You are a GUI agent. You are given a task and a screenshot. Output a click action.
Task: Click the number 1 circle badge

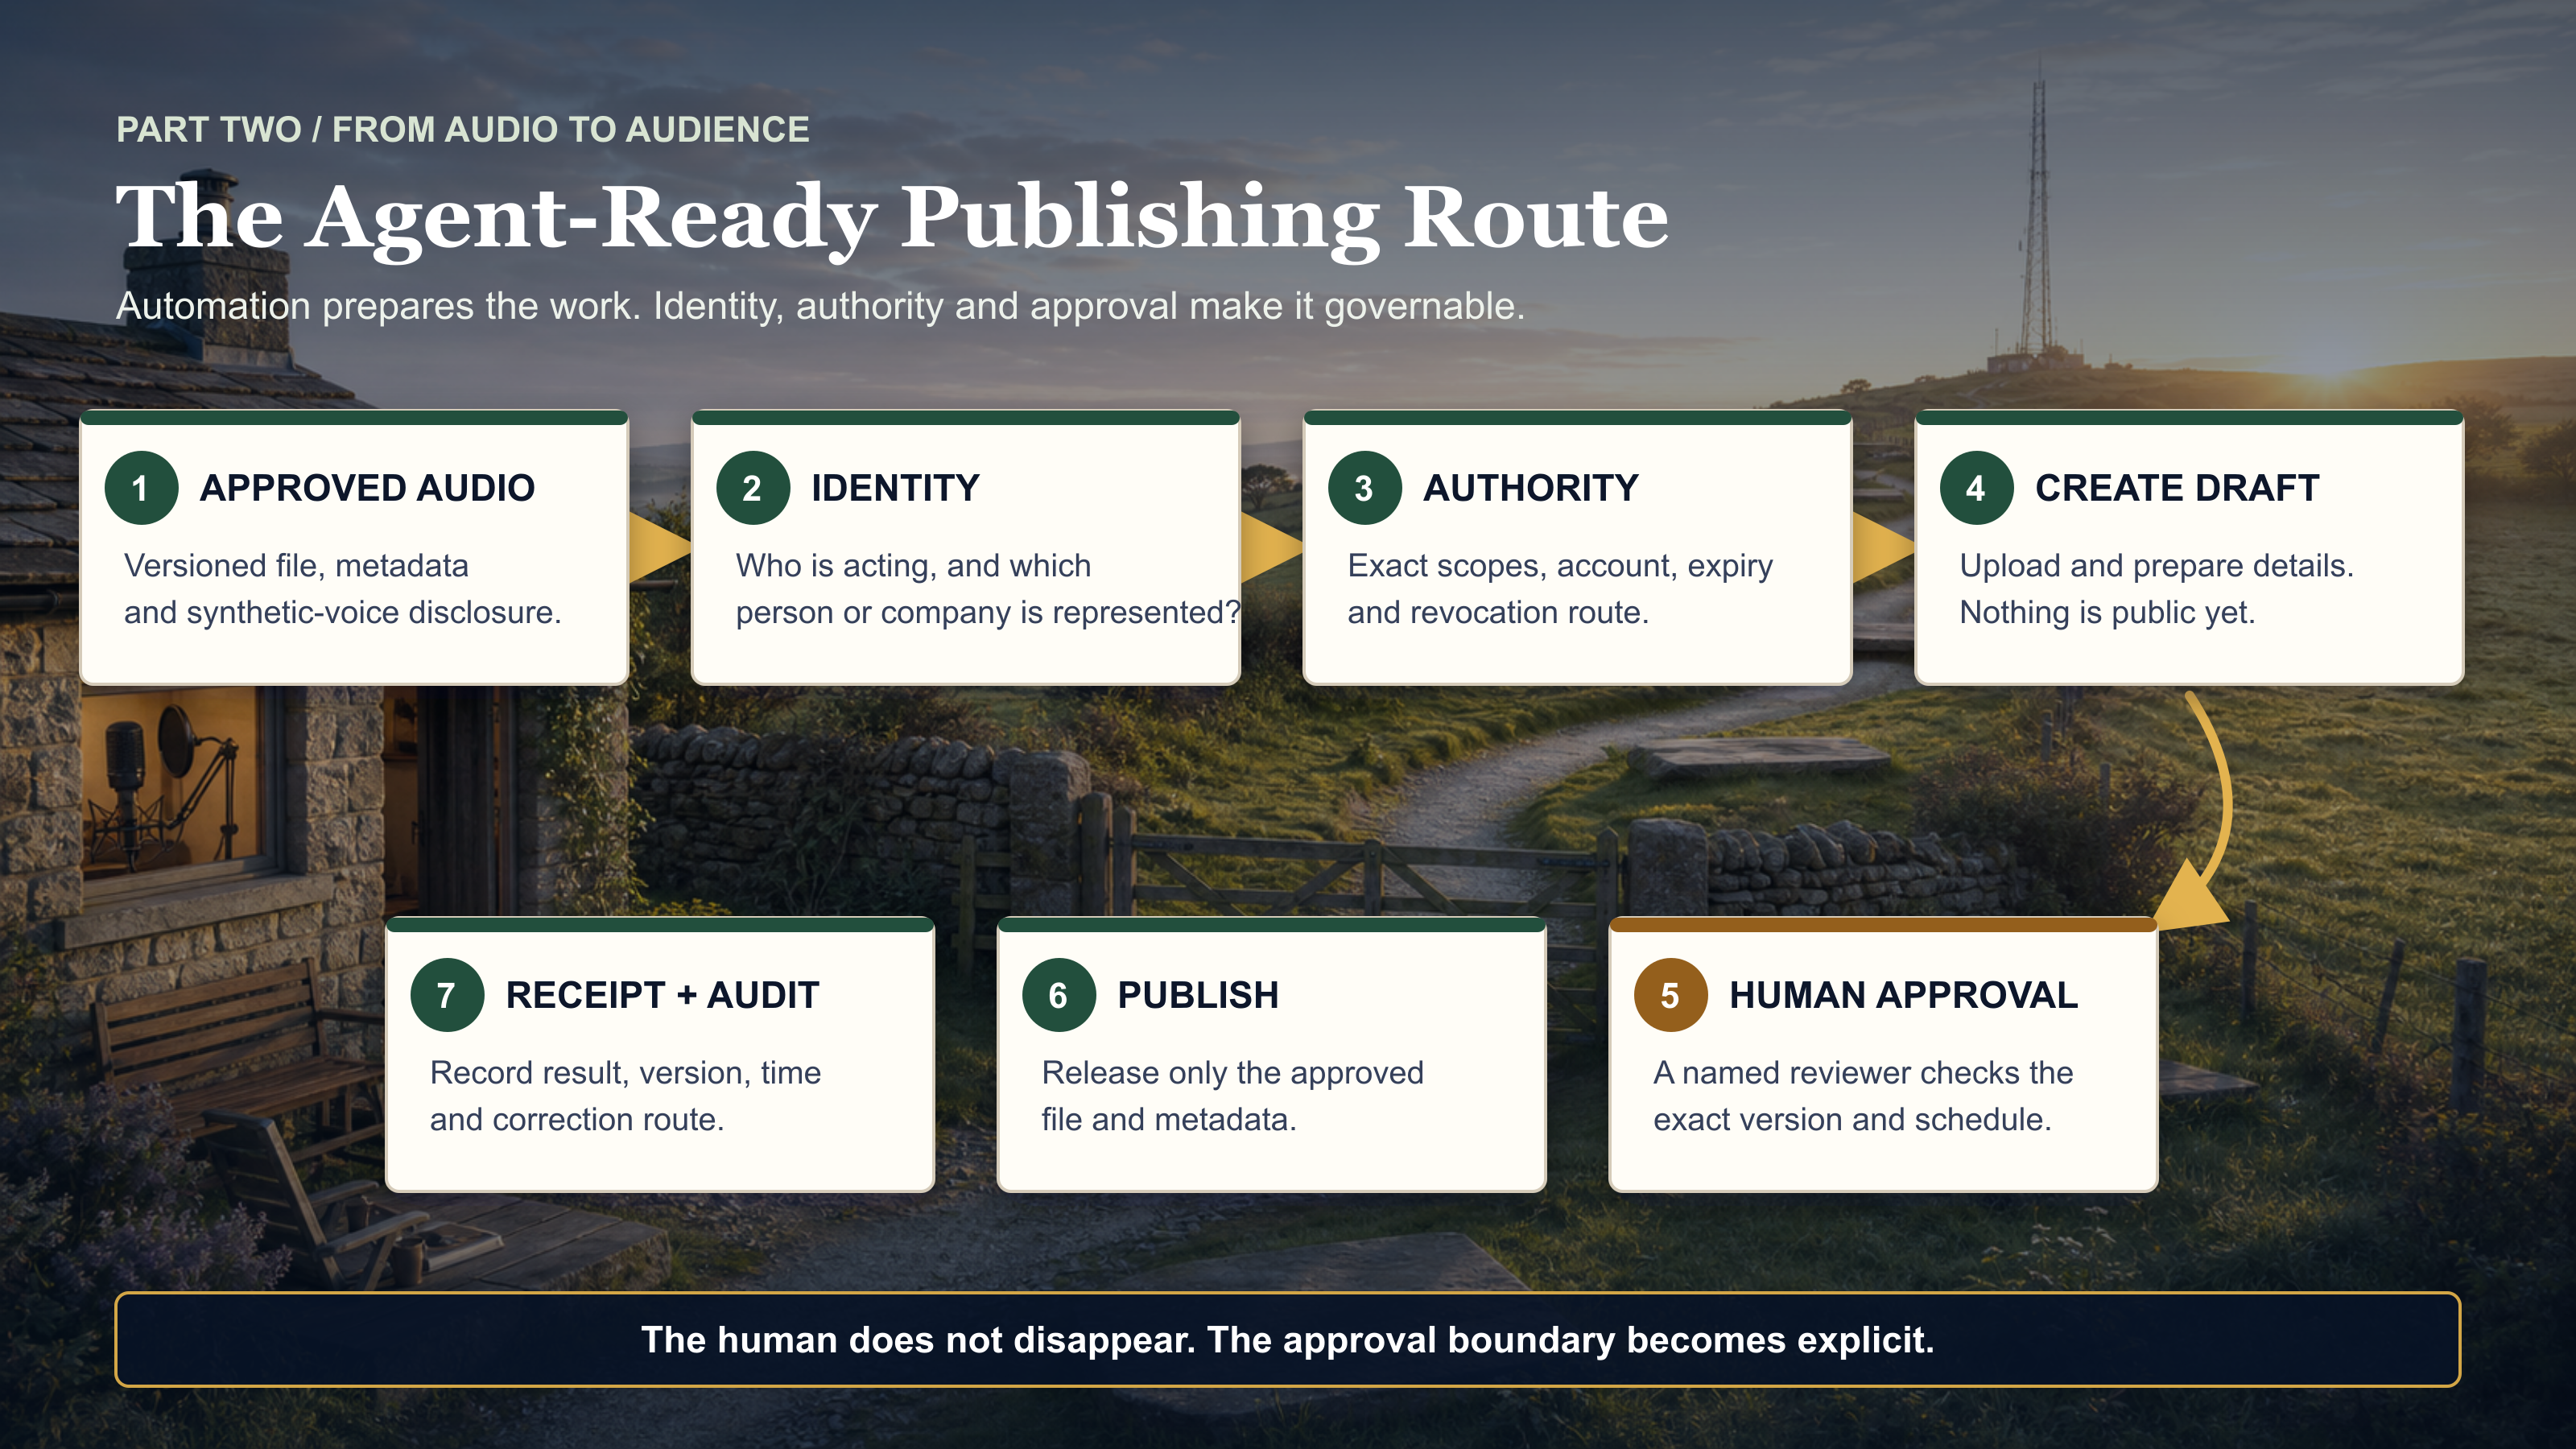coord(141,488)
